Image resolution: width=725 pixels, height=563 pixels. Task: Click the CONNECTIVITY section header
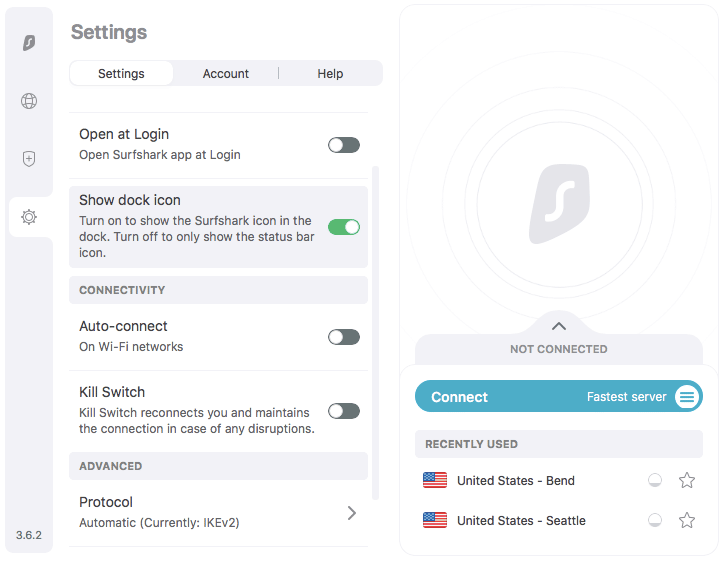[218, 290]
